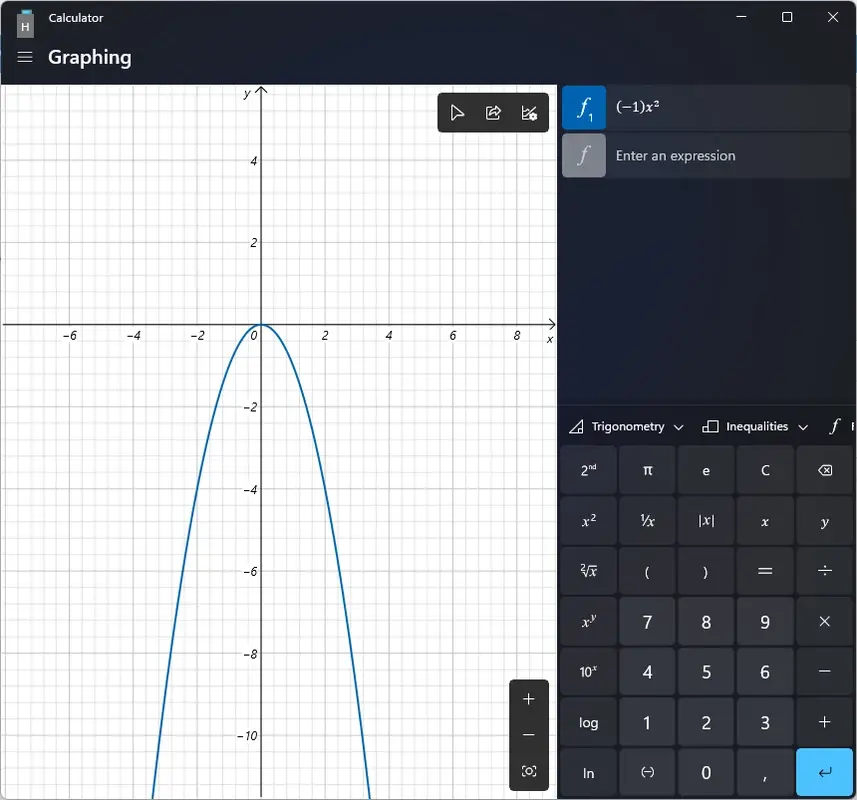Click the fit-graph-to-view icon near zoom controls
This screenshot has height=800, width=857.
(x=528, y=771)
